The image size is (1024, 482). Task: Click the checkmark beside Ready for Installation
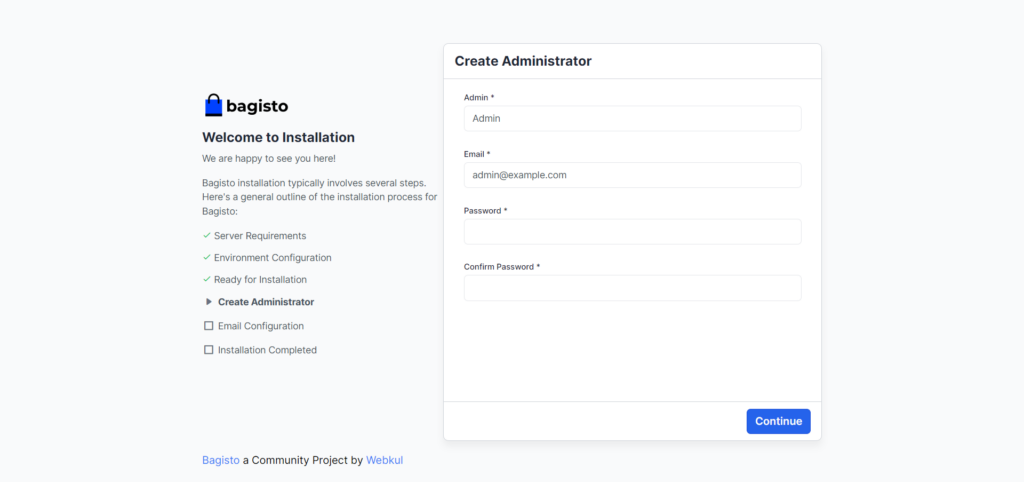(x=206, y=279)
